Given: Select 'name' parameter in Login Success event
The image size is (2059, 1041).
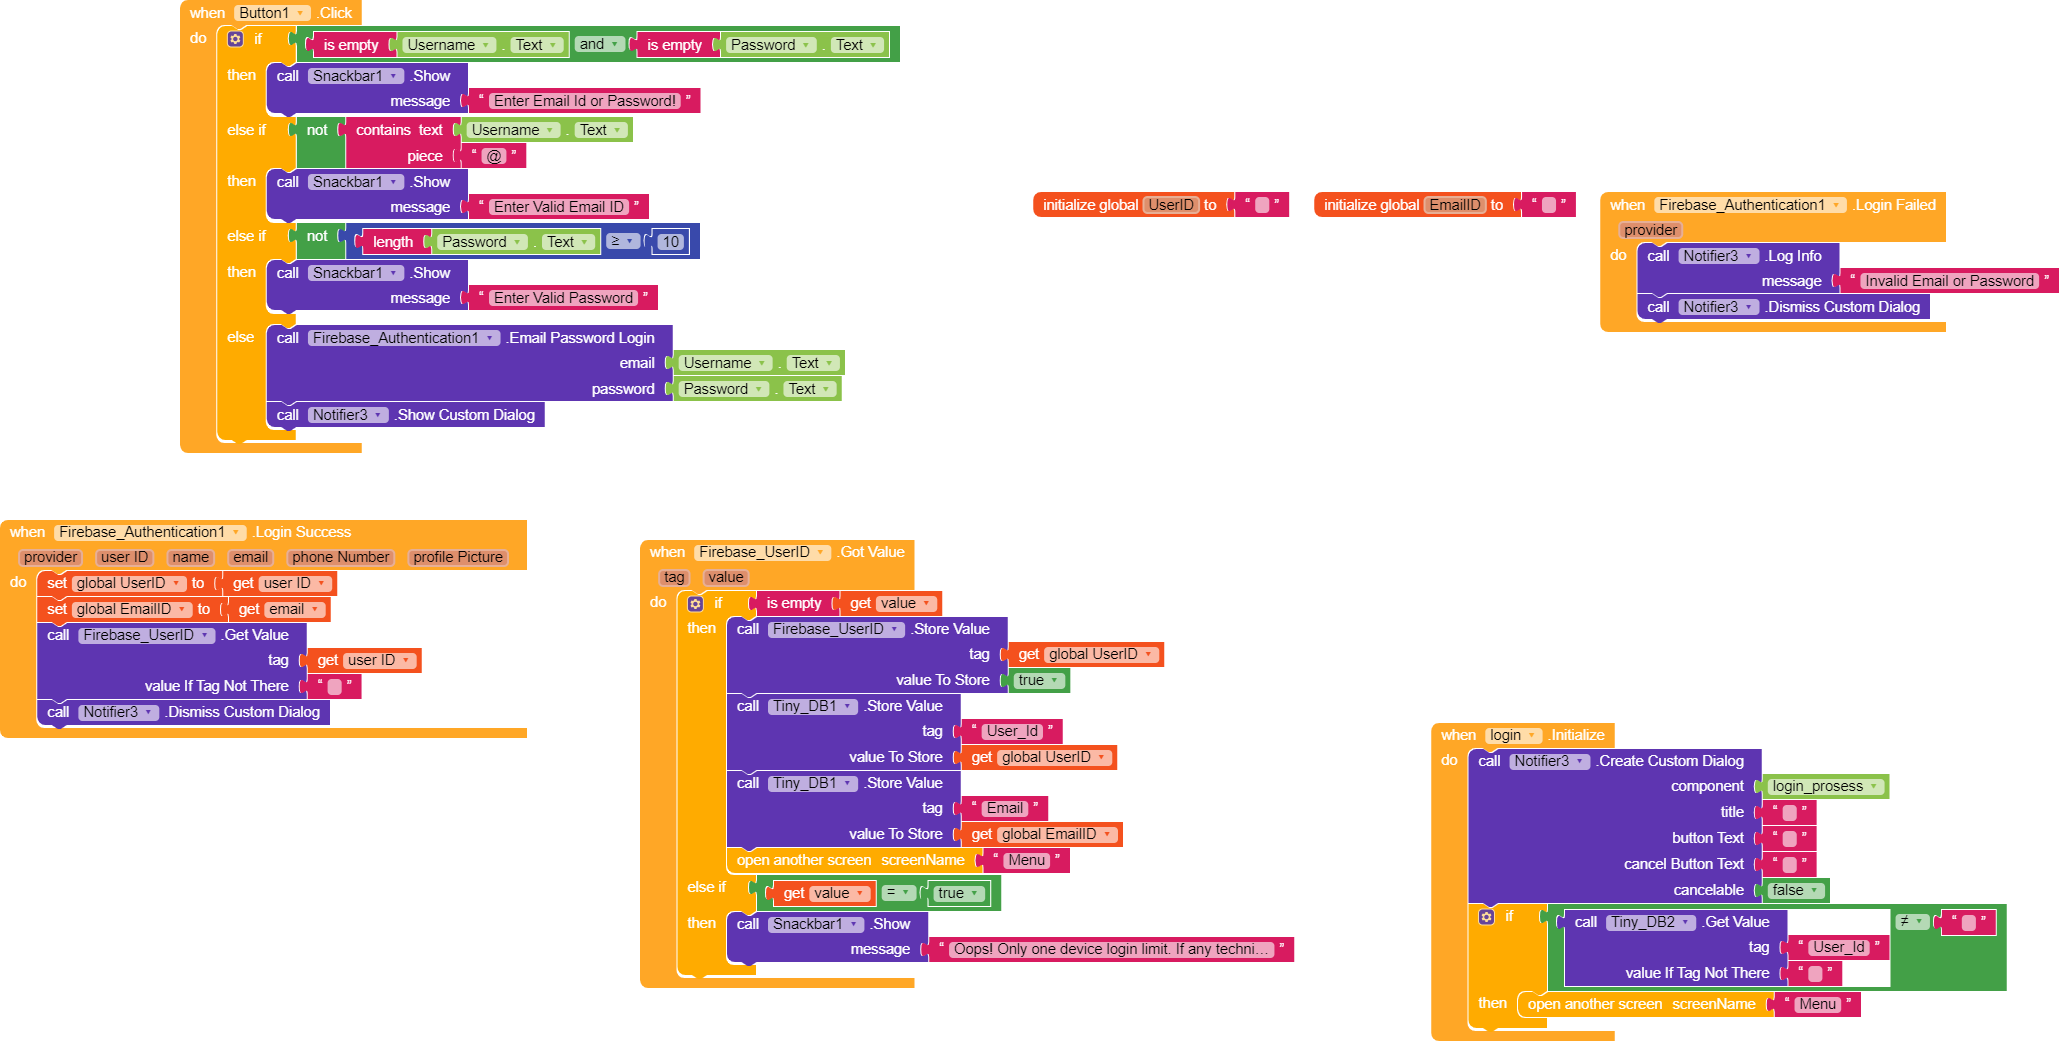Looking at the screenshot, I should (190, 557).
